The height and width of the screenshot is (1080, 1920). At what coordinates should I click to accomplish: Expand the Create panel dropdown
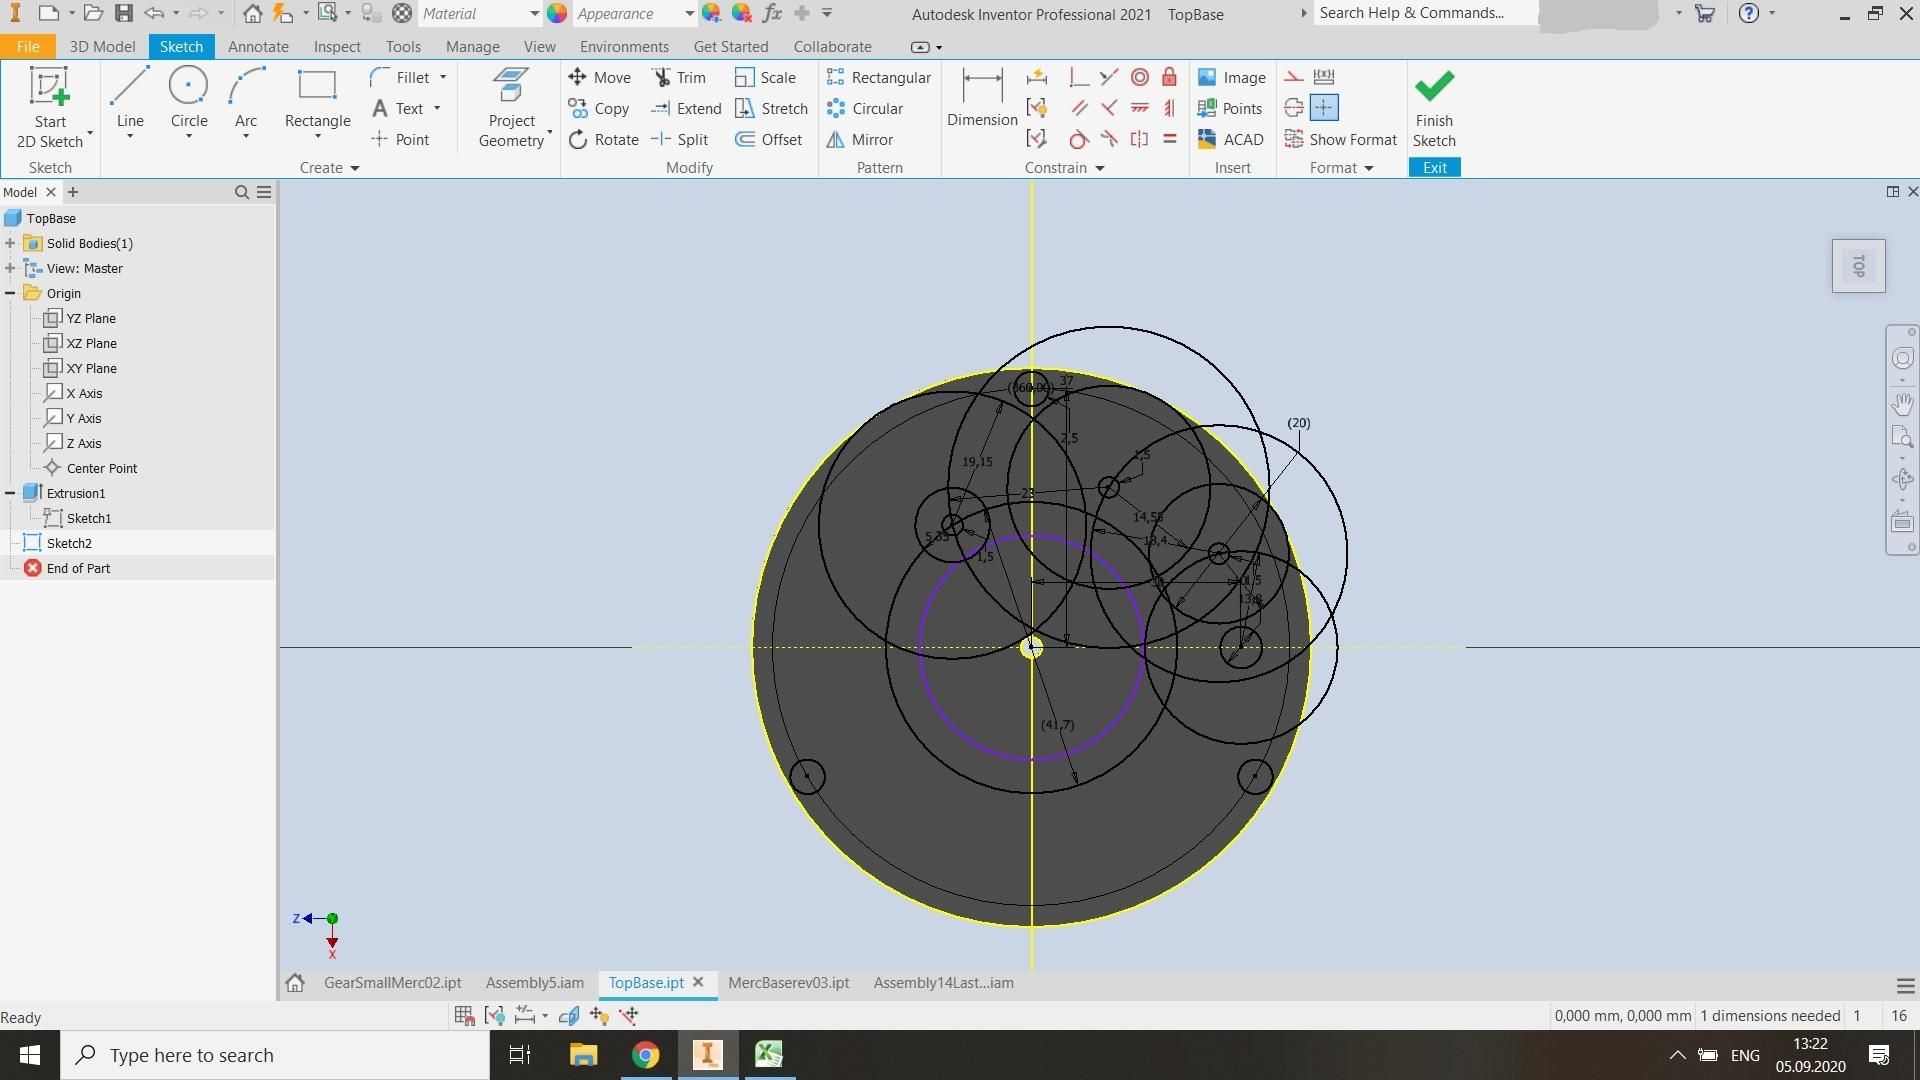tap(353, 167)
